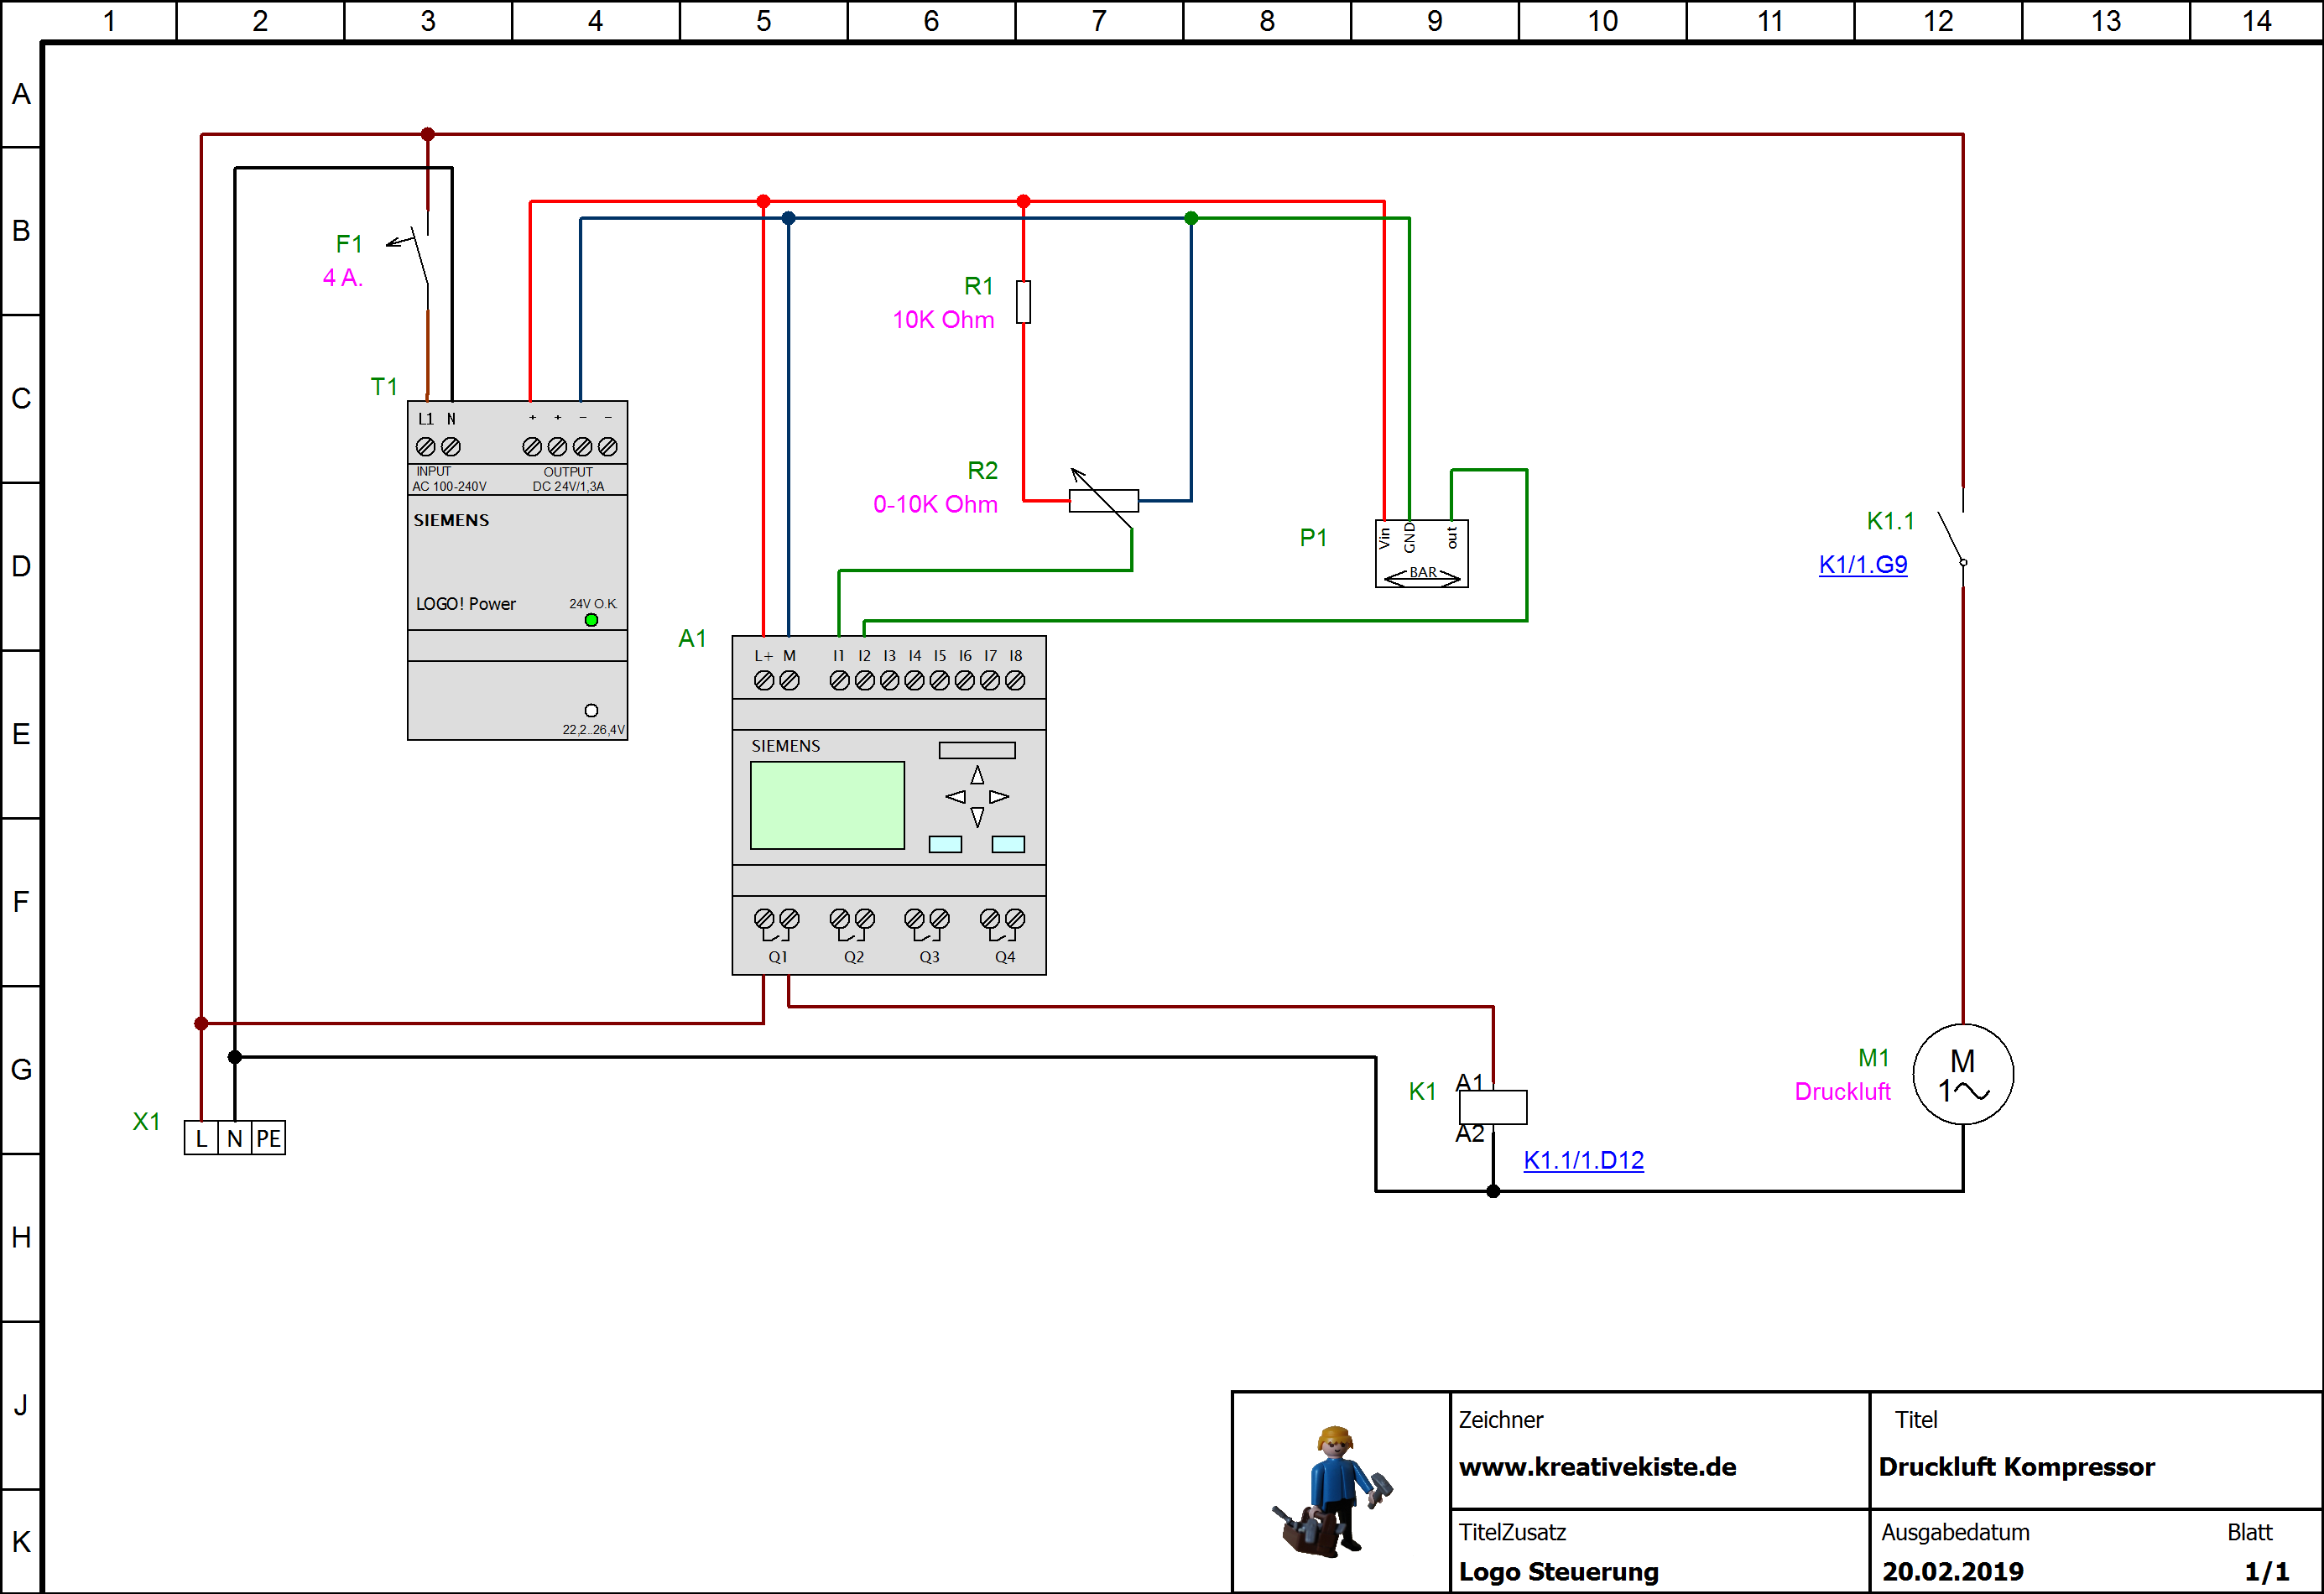The width and height of the screenshot is (2324, 1594).
Task: Click the black junction dot beneath the K1 coil
Action: coord(1492,1191)
